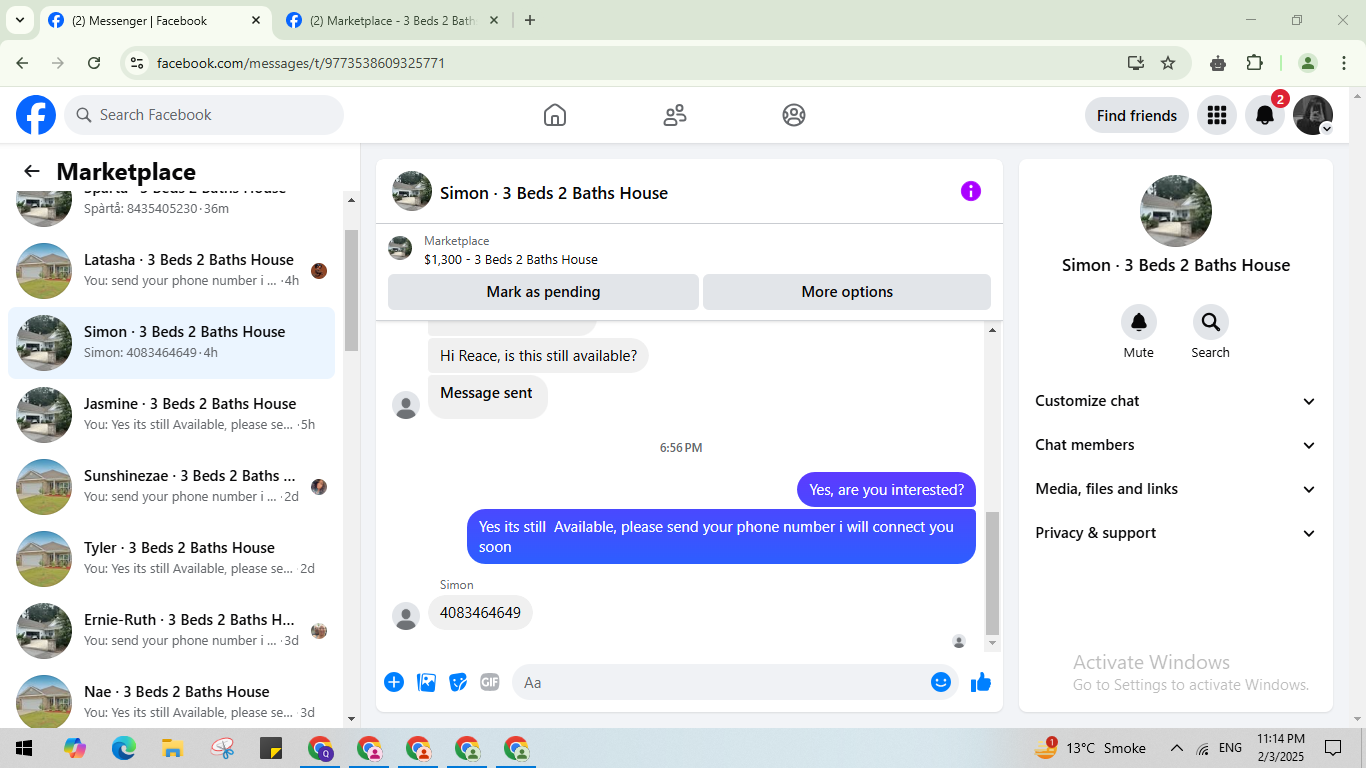Image resolution: width=1366 pixels, height=768 pixels.
Task: Open more actions plus icon
Action: pos(394,682)
